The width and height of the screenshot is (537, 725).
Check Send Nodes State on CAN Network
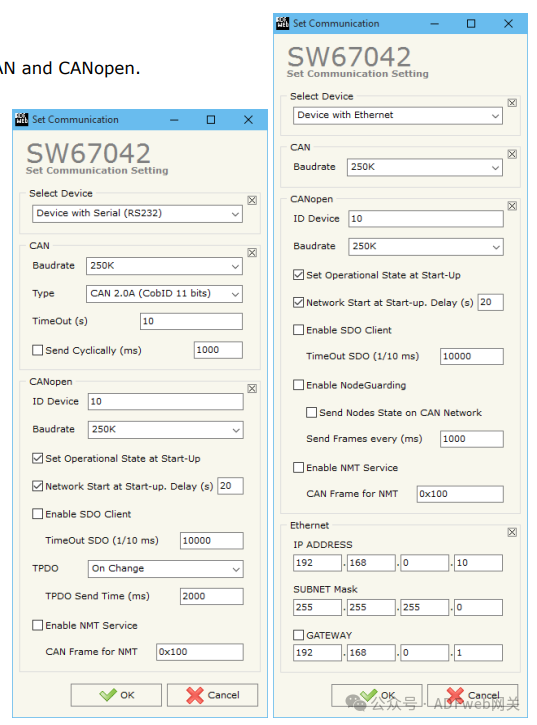pos(311,412)
